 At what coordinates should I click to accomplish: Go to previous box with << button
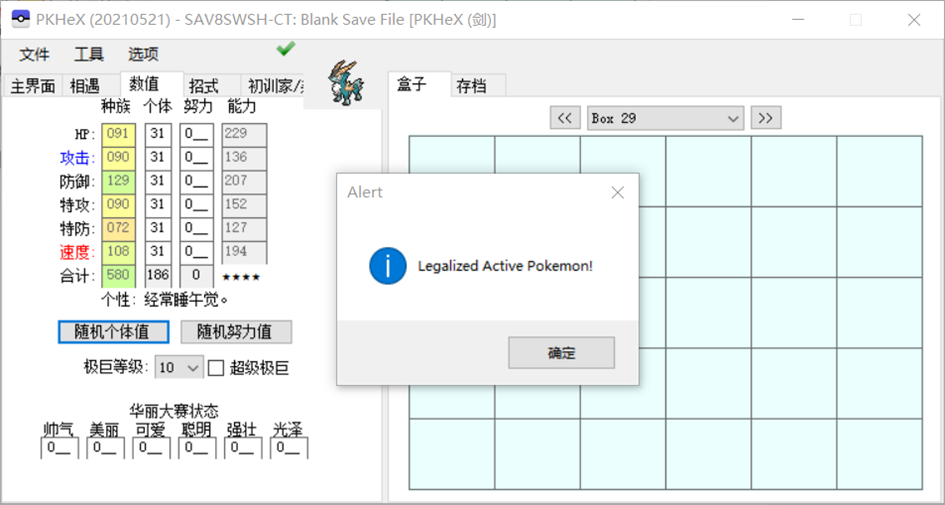[565, 118]
